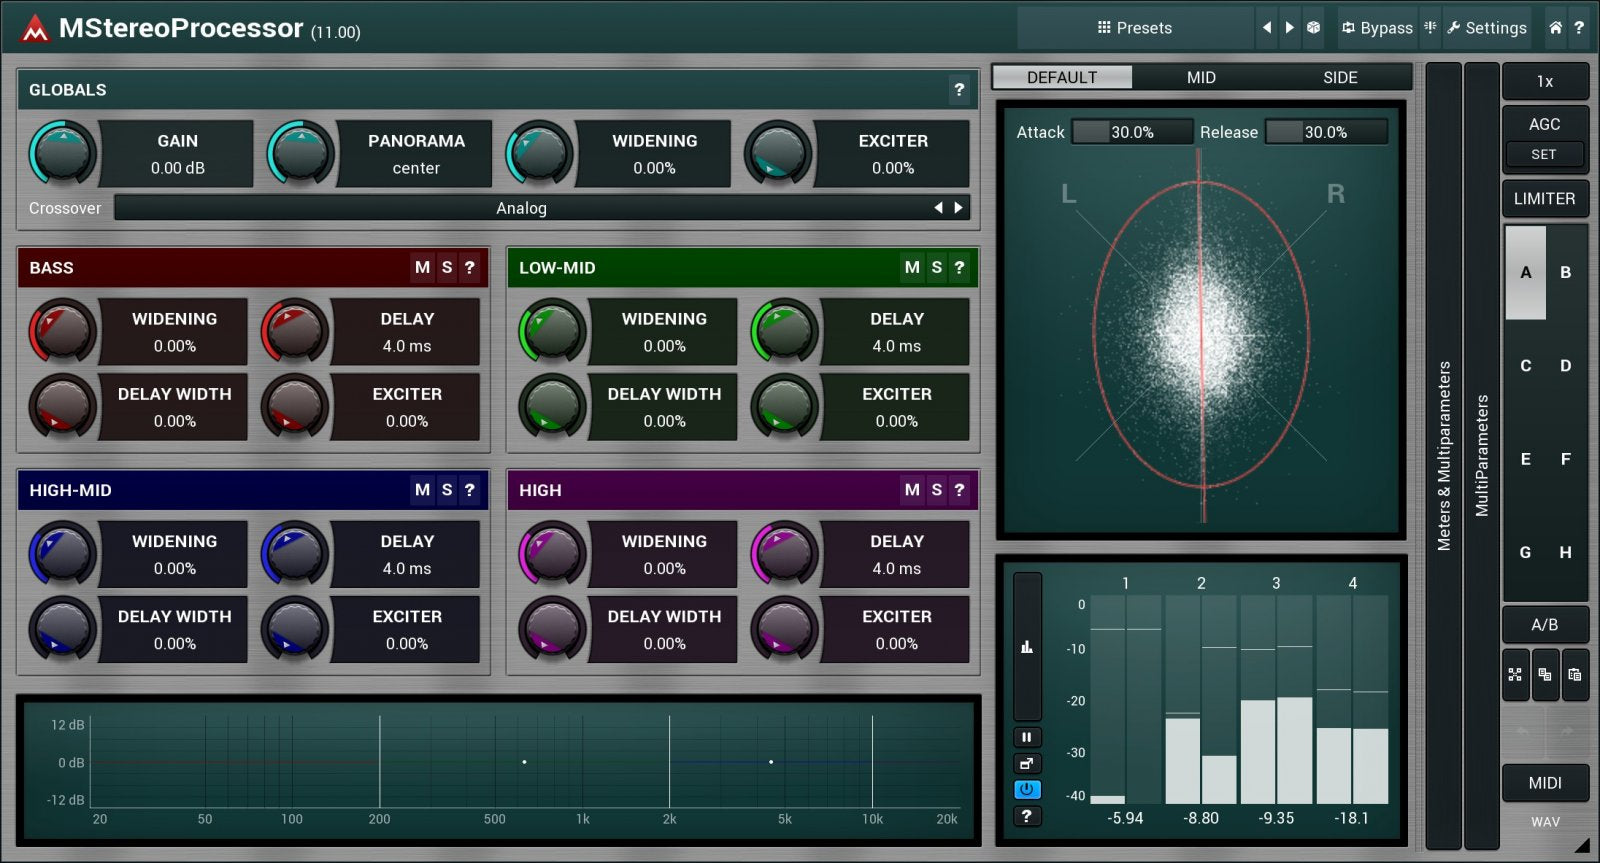
Task: Click the next crossover type arrow
Action: tap(958, 208)
